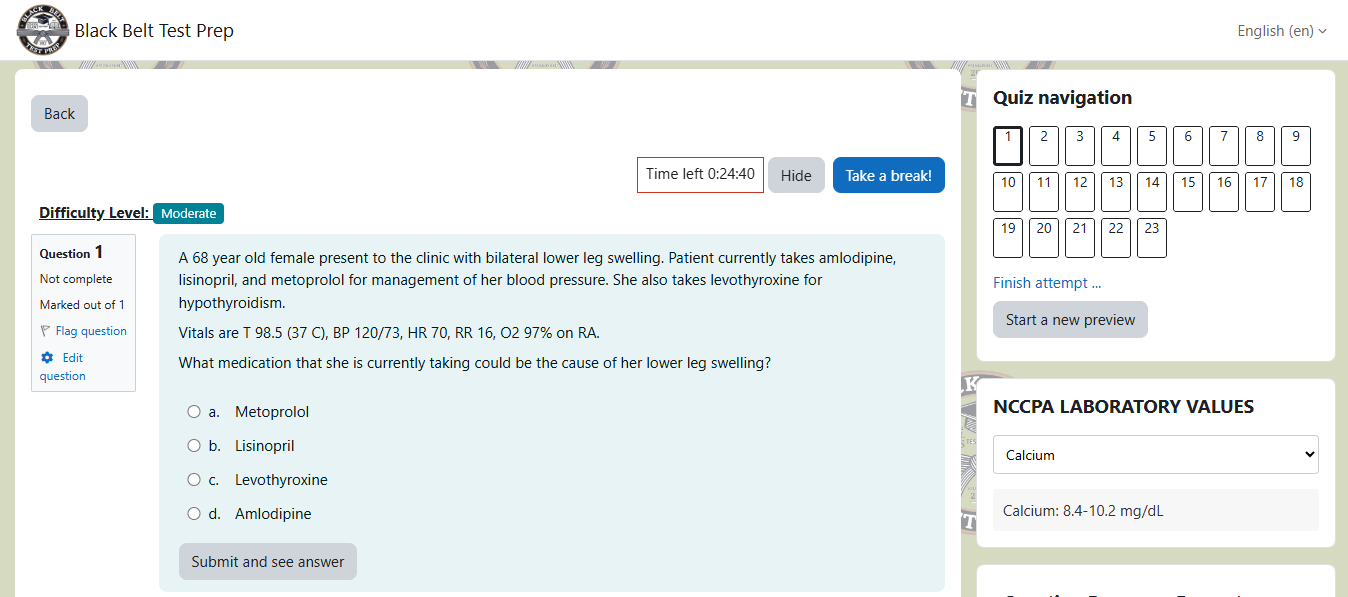This screenshot has width=1348, height=597.
Task: Click the Black Belt Test Prep logo
Action: (43, 30)
